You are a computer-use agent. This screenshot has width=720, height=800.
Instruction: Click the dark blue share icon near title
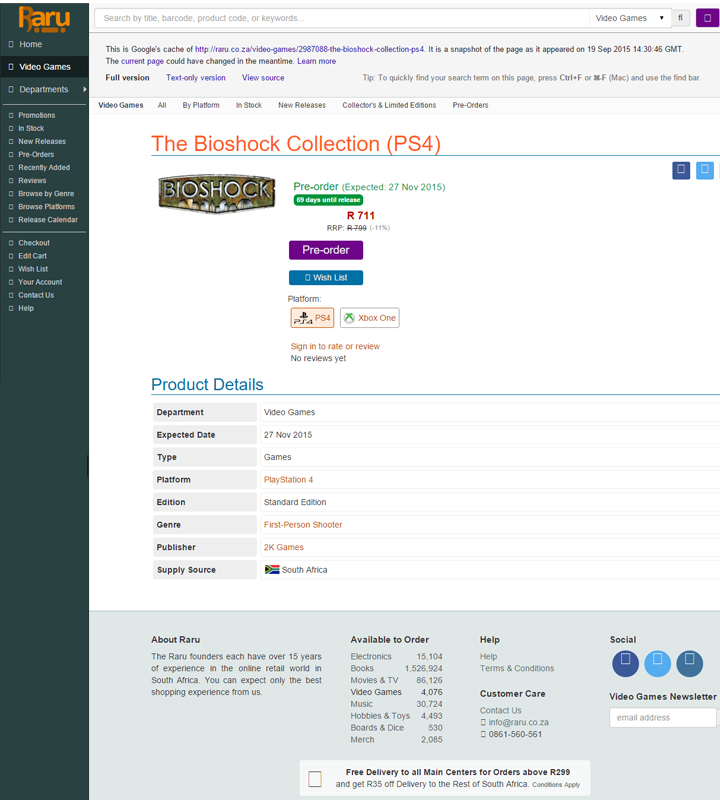(681, 170)
